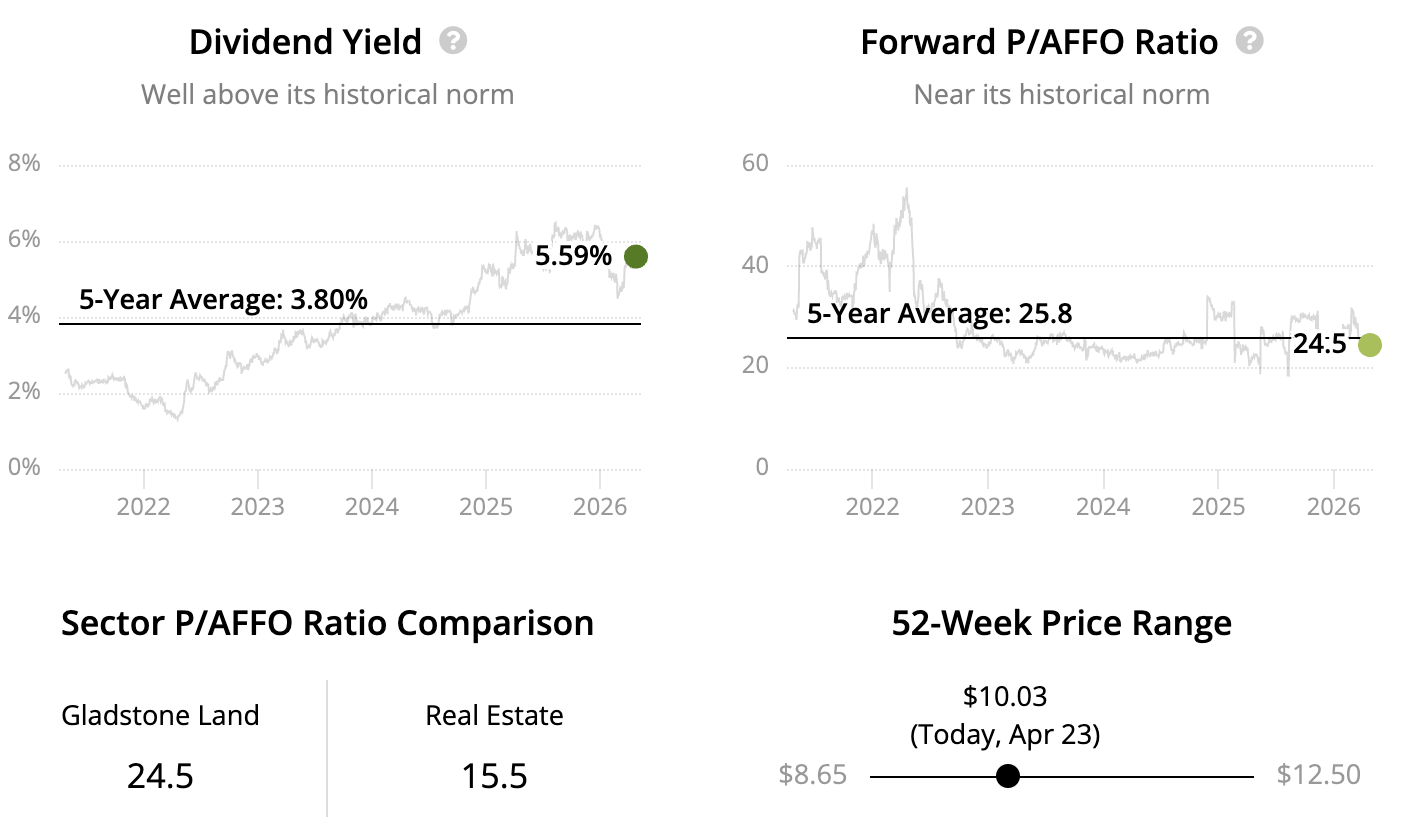1414x830 pixels.
Task: Click the 52-Week Price Range heading
Action: pos(1061,623)
